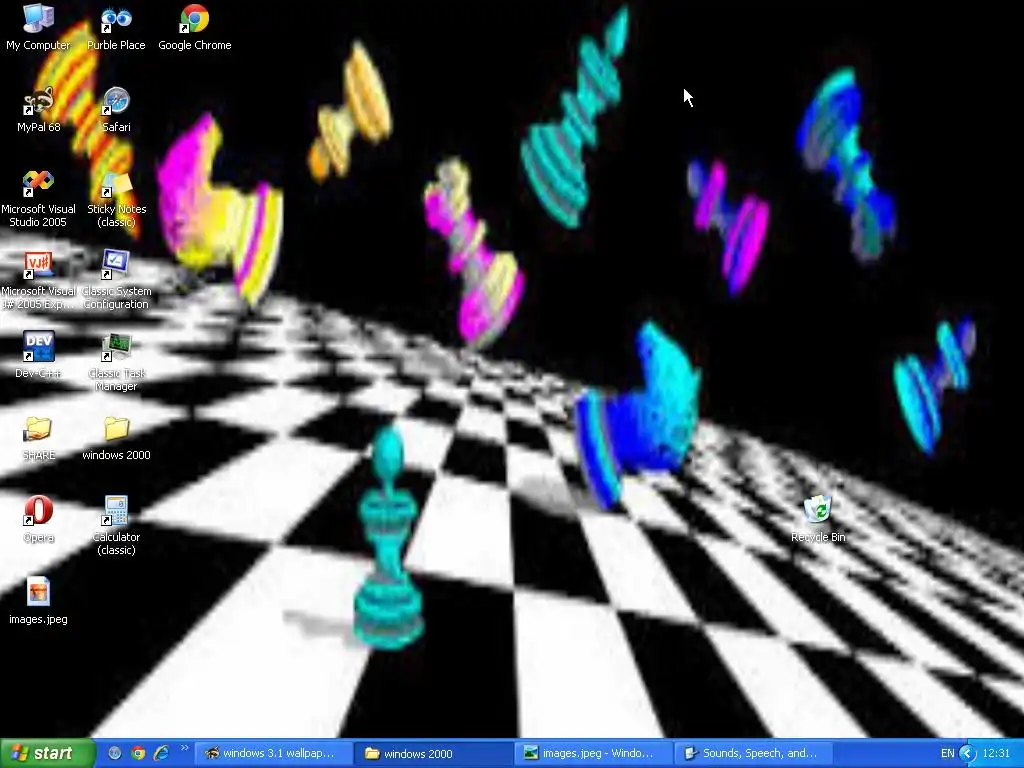Switch to images.jpeg viewer taskbar button
Image resolution: width=1024 pixels, height=768 pixels.
pos(594,754)
